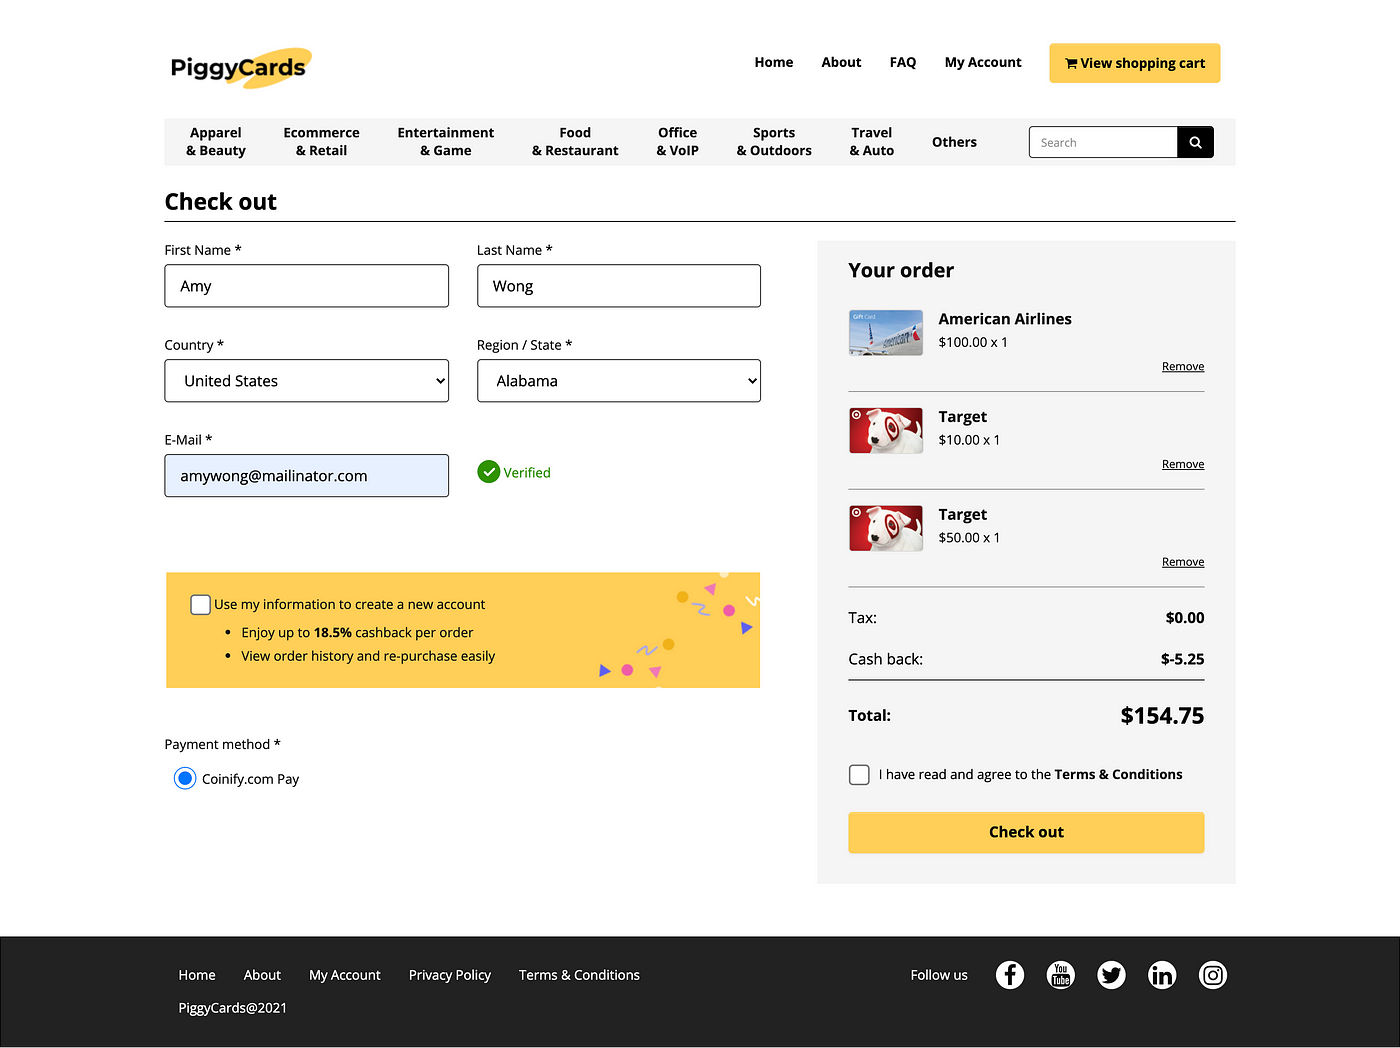Open Privacy Policy in footer
This screenshot has height=1048, width=1400.
450,975
